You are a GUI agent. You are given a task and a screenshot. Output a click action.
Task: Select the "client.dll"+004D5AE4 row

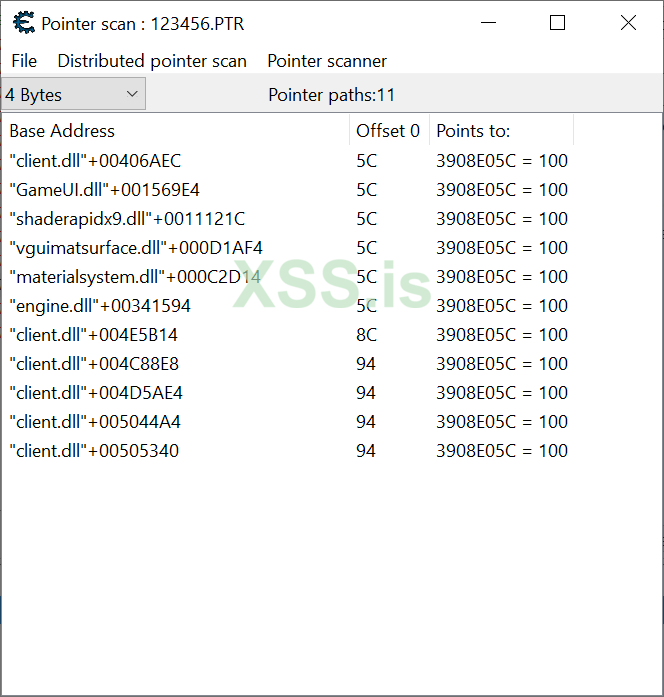coord(96,393)
